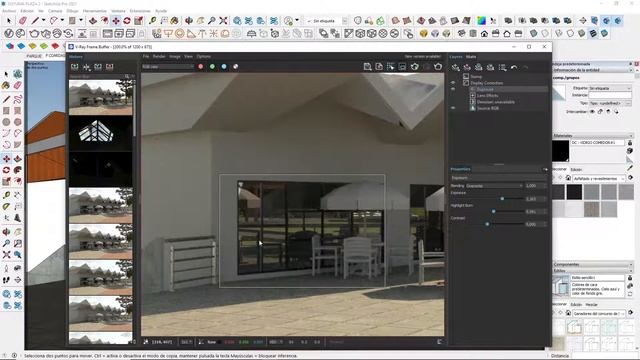Select the wood texture swatch in materials grid
The width and height of the screenshot is (640, 360).
591,209
